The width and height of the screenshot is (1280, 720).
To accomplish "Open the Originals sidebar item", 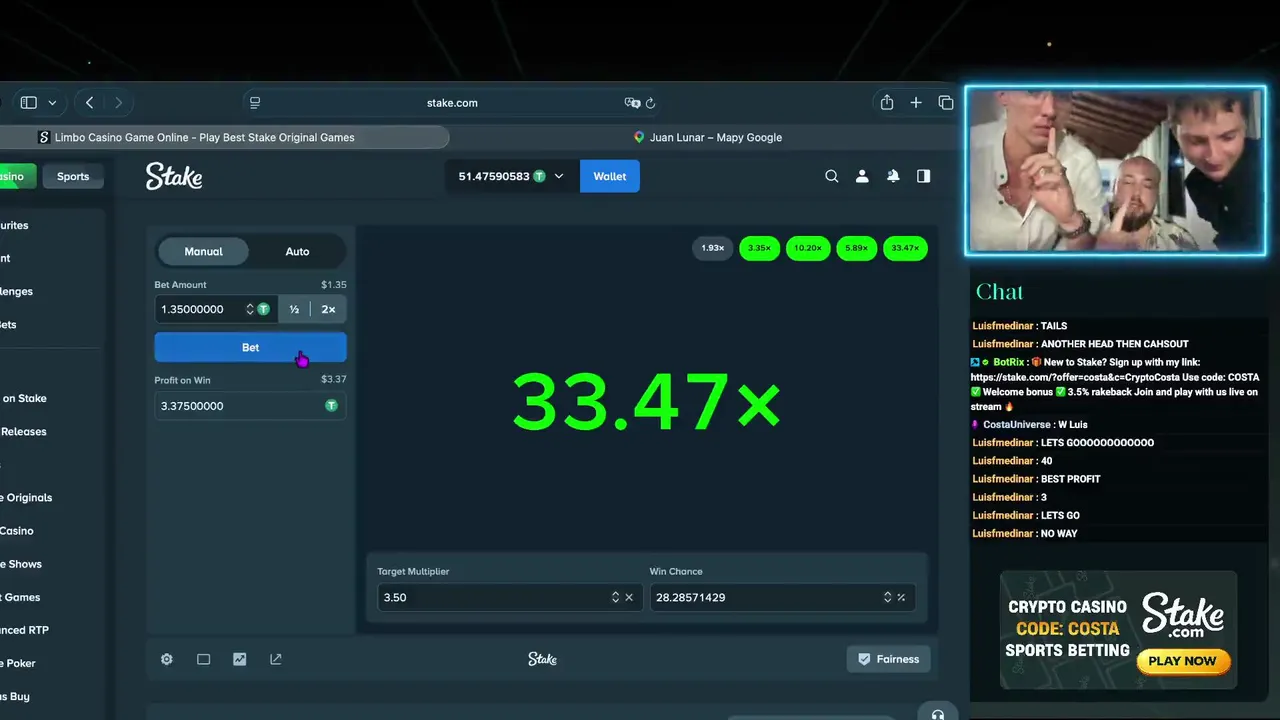I will pyautogui.click(x=26, y=497).
